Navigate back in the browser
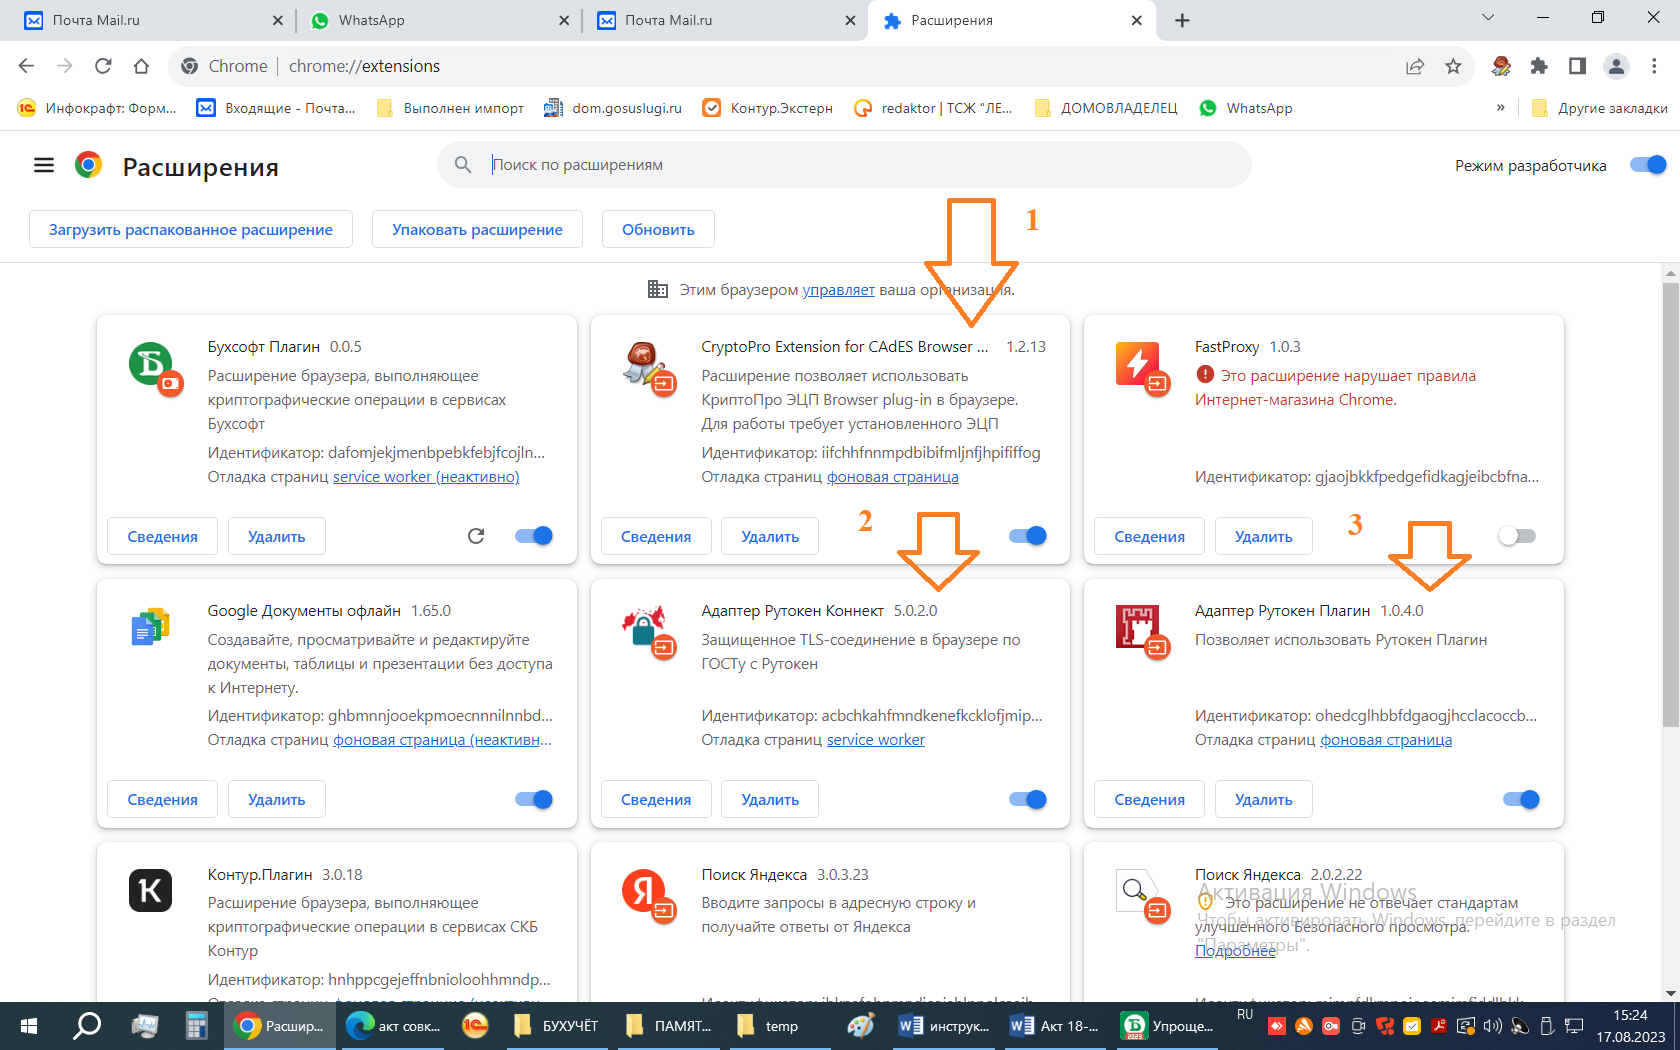 point(27,66)
